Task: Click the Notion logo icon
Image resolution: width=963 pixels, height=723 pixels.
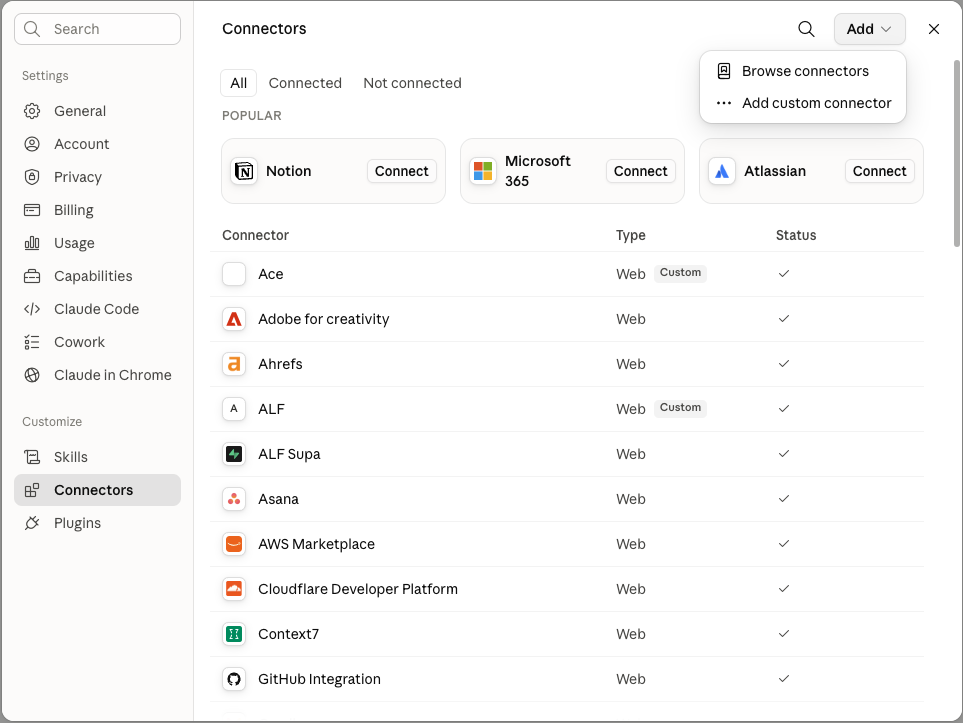Action: tap(244, 171)
